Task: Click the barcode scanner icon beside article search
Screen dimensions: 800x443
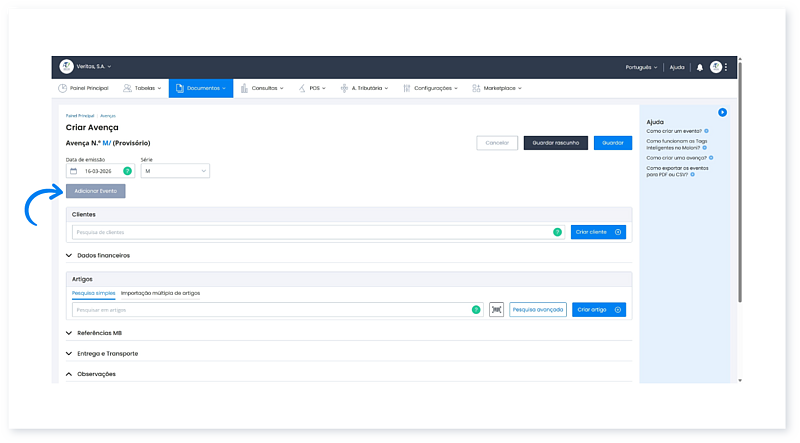Action: point(496,310)
